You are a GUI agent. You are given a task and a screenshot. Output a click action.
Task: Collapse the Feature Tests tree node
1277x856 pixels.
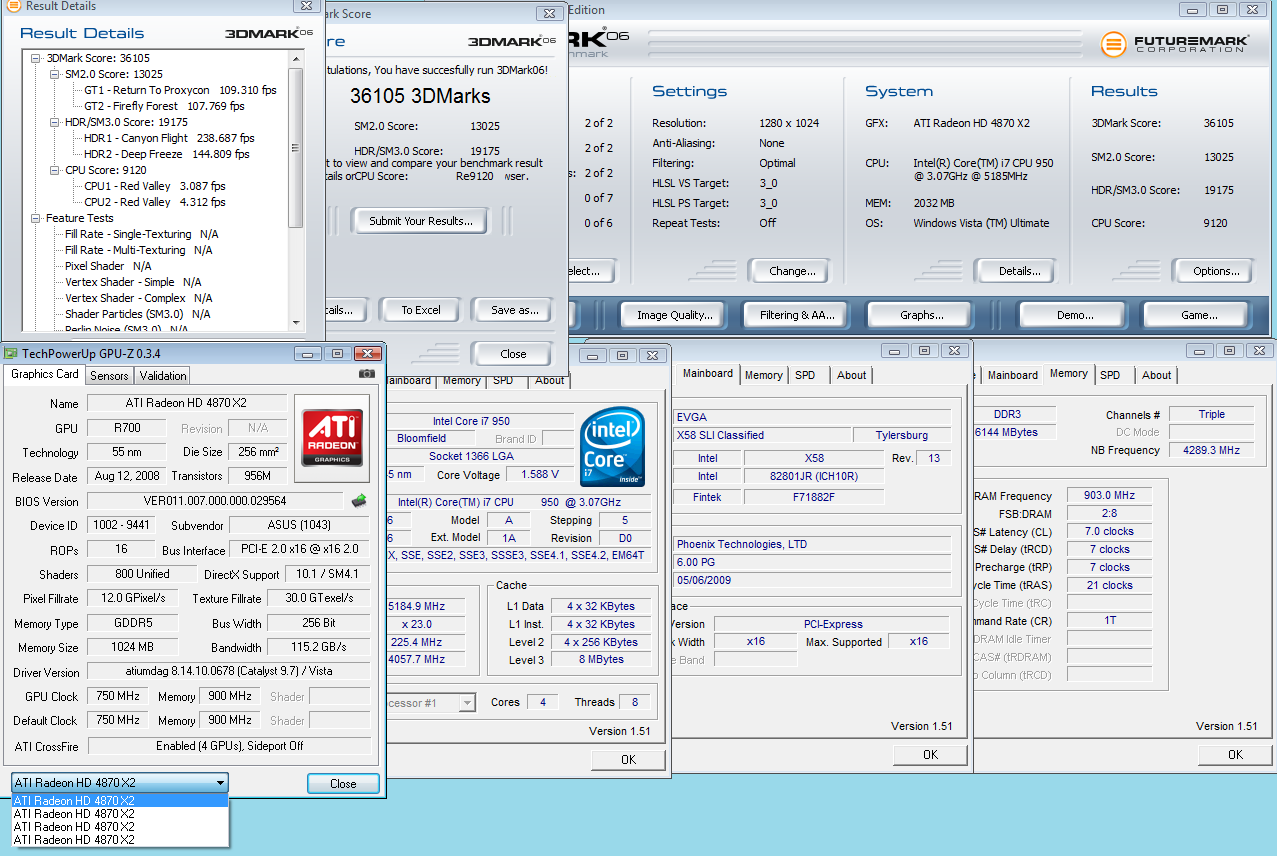[37, 218]
